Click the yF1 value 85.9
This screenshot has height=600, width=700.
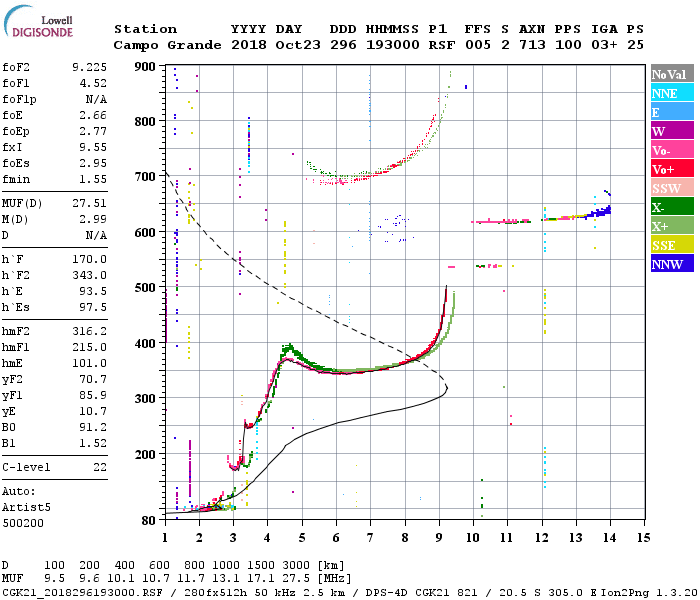93,396
